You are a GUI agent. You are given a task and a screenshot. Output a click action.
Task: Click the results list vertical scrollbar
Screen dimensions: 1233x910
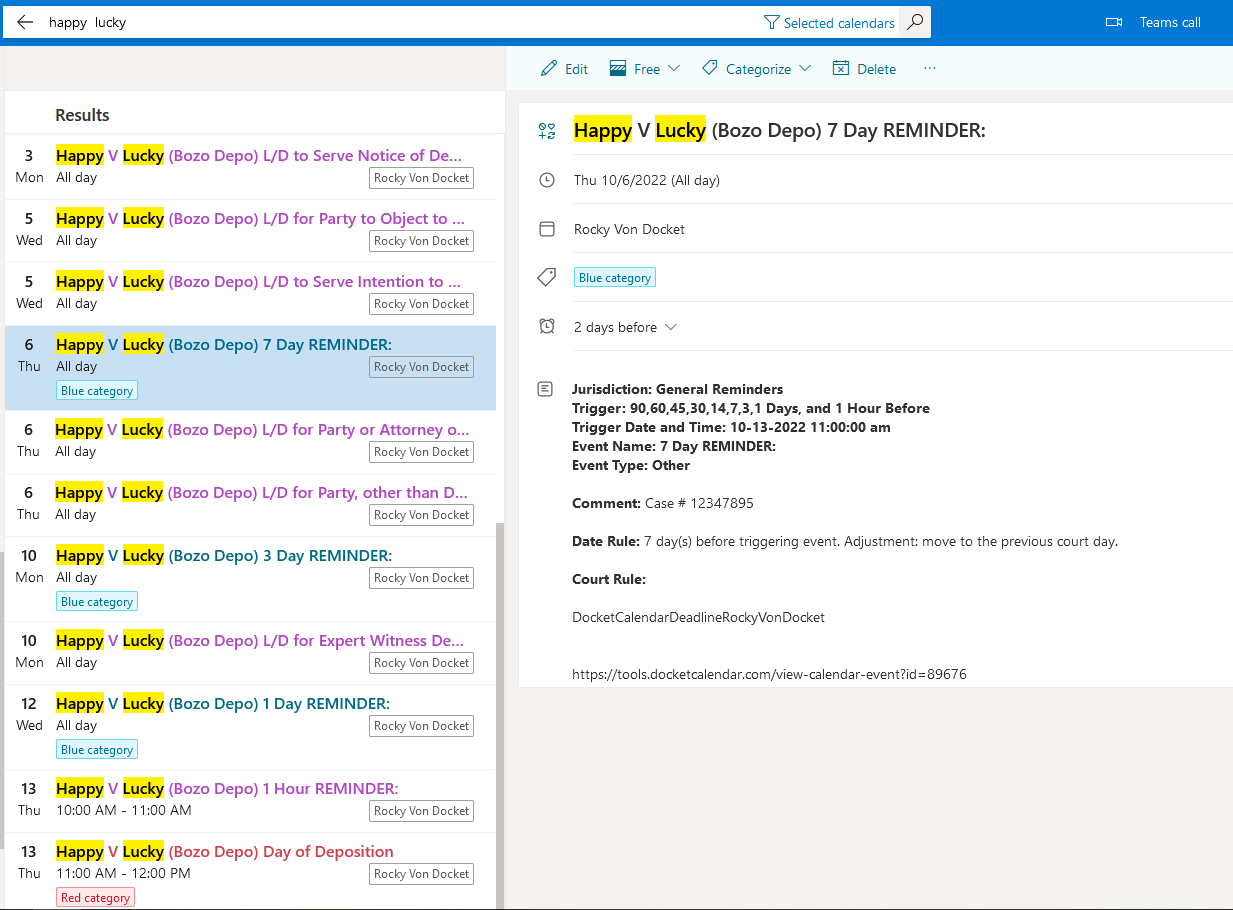coord(501,700)
